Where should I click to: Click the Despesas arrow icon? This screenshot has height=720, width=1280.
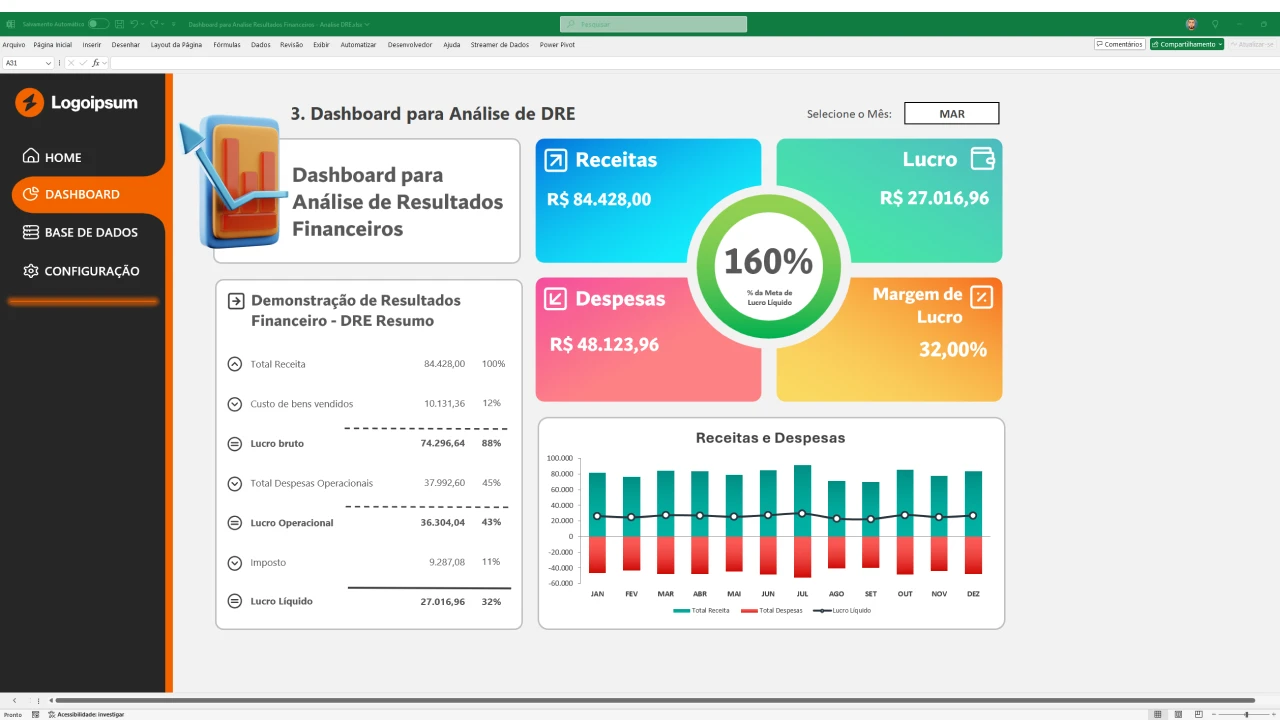(556, 298)
